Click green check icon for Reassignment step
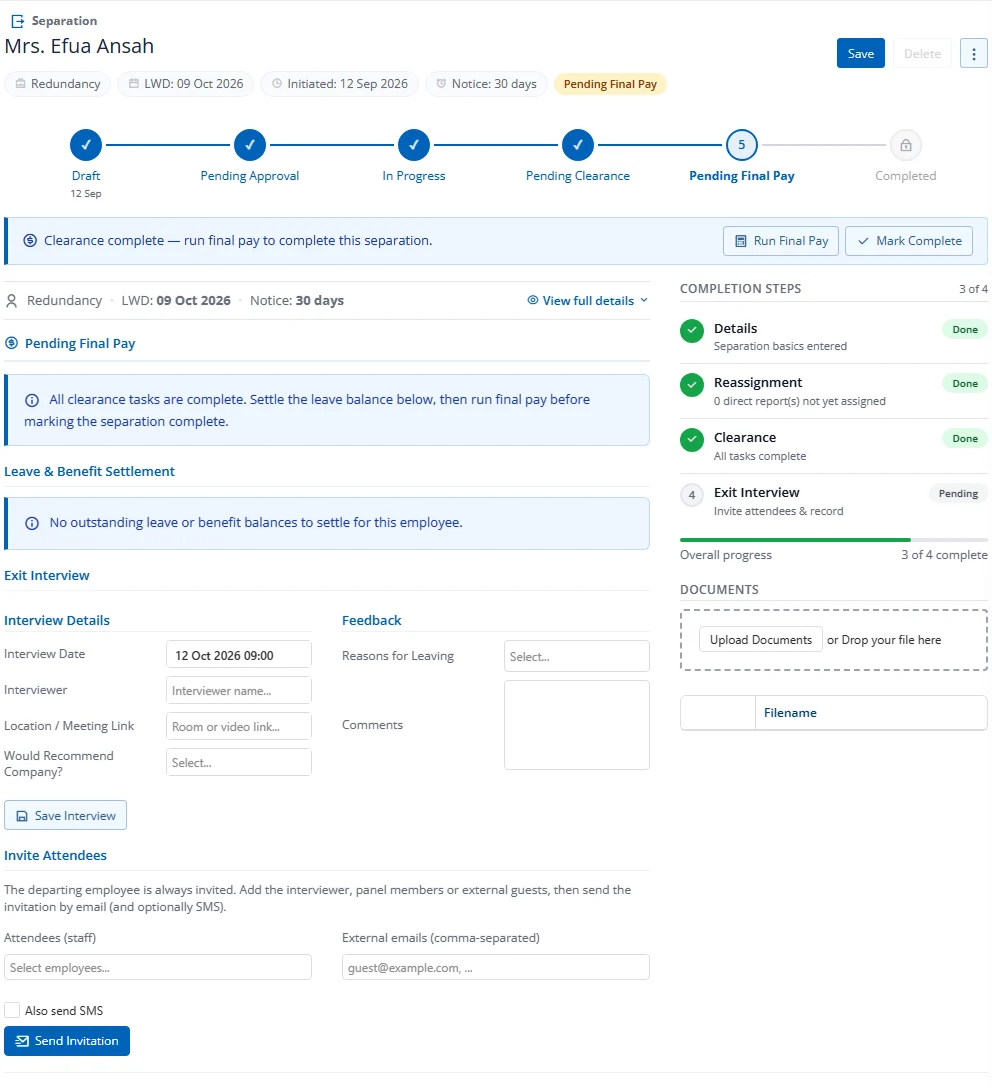 [x=692, y=385]
